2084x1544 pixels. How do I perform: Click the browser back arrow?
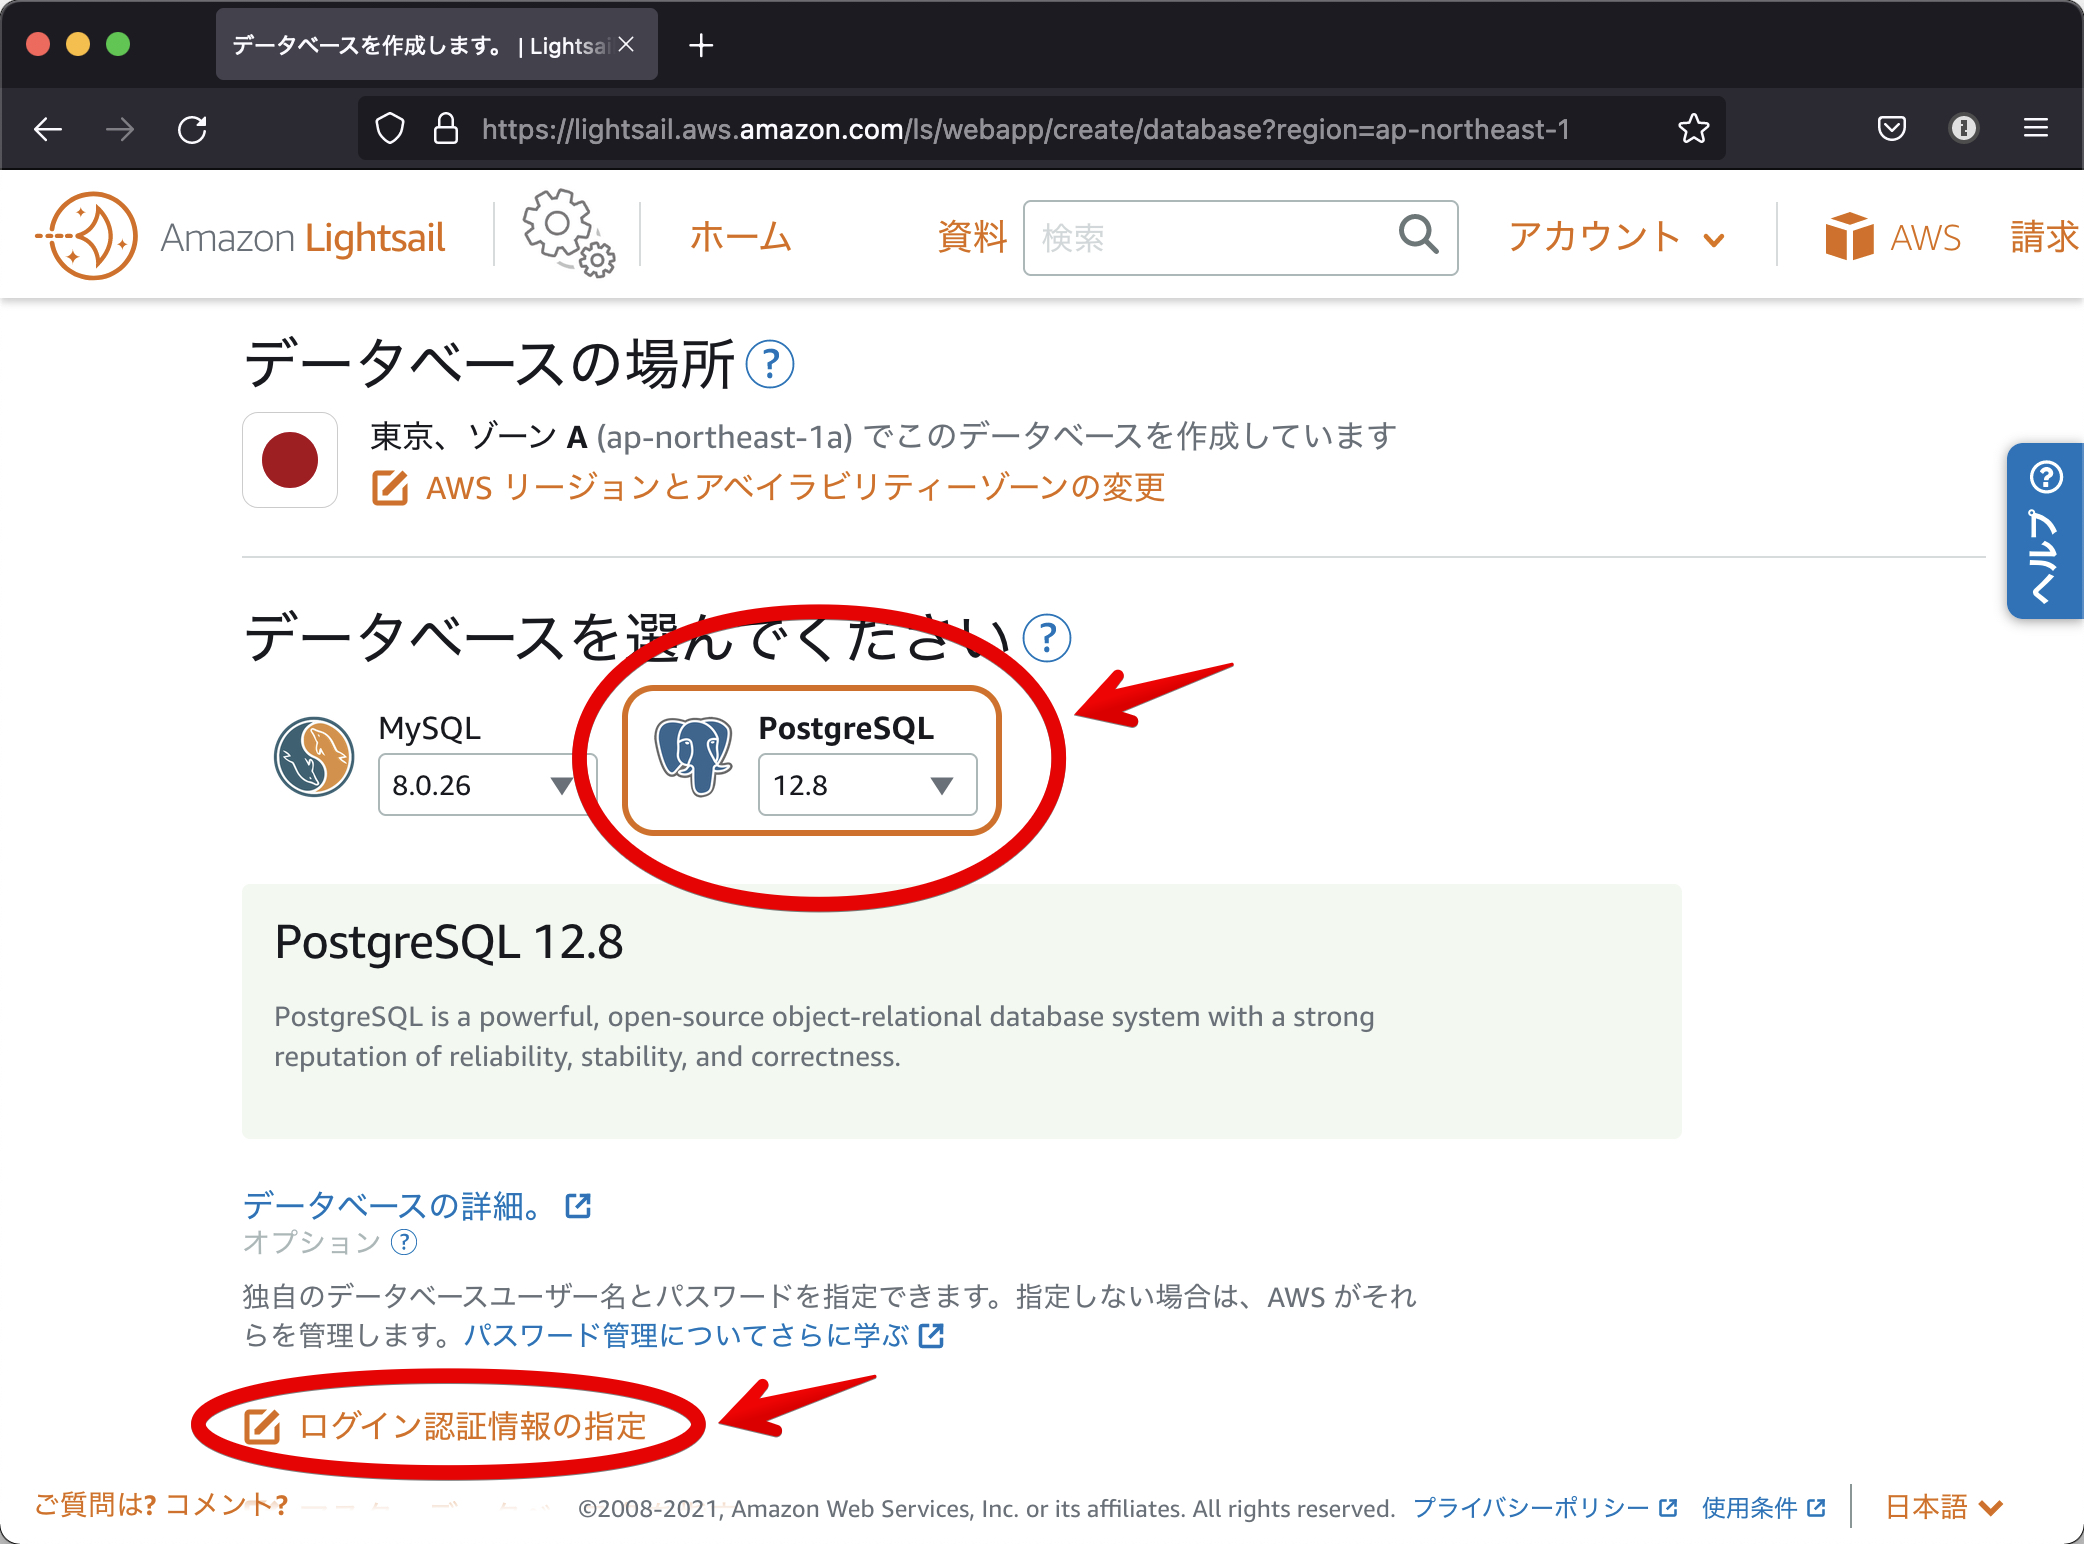coord(47,129)
